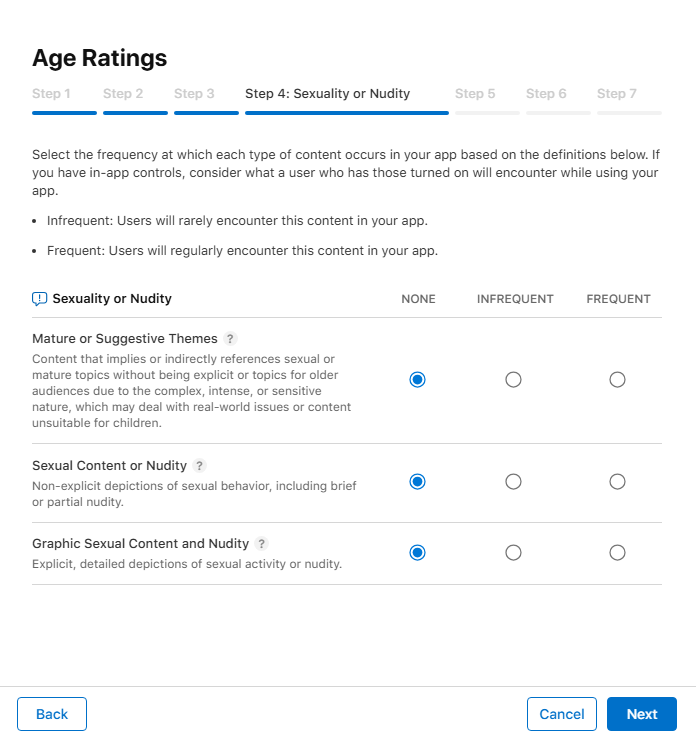This screenshot has width=696, height=737.
Task: Skip ahead to Step 5
Action: 475,94
